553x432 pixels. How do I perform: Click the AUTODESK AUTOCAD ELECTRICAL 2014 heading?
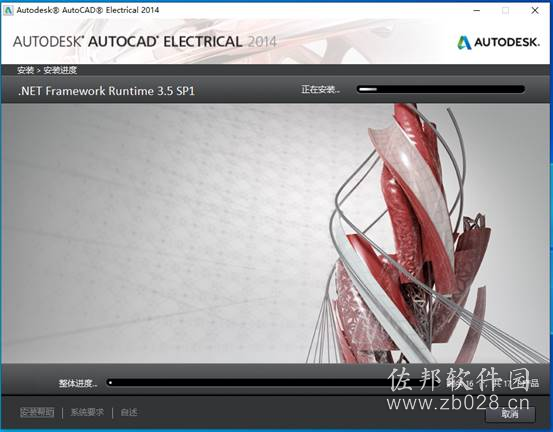(x=145, y=42)
